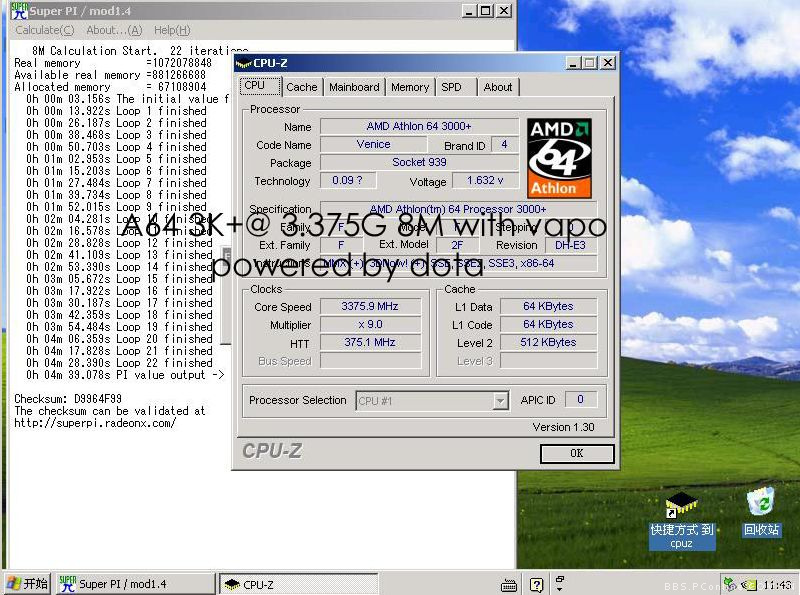
Task: Click L1 Code value 64 KBytes
Action: (548, 325)
